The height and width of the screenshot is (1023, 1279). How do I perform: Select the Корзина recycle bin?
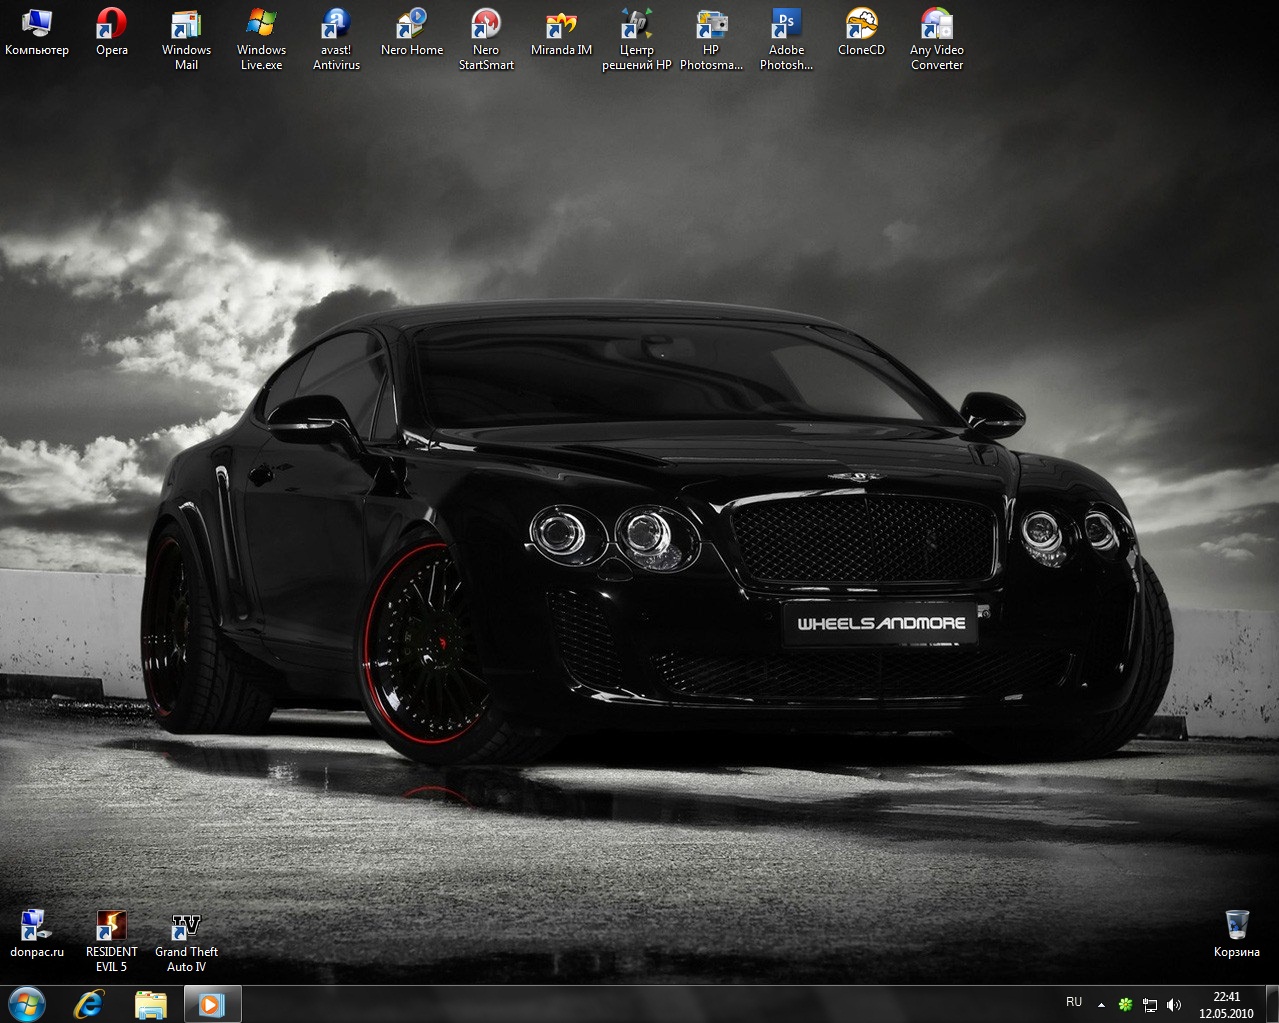[1237, 935]
